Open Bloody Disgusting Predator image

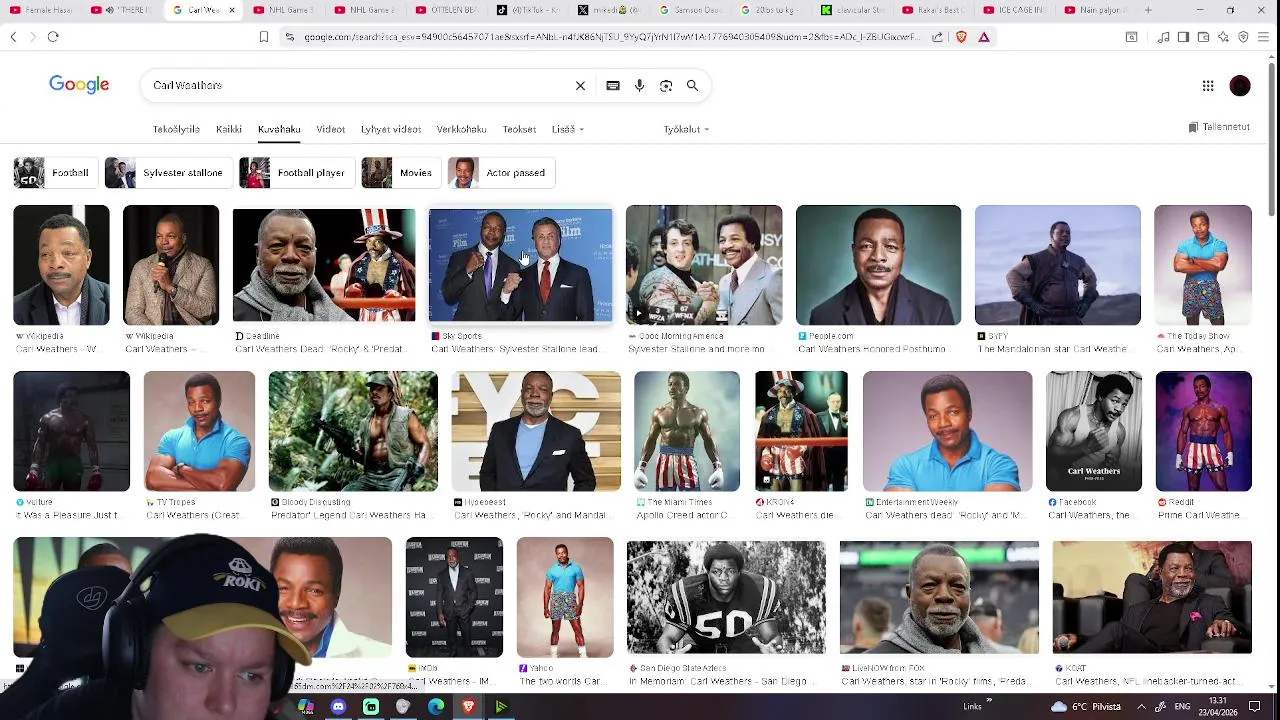pos(353,431)
